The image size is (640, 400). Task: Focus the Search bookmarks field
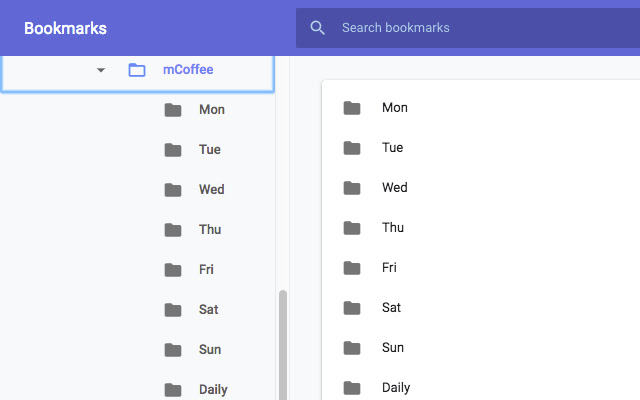460,28
